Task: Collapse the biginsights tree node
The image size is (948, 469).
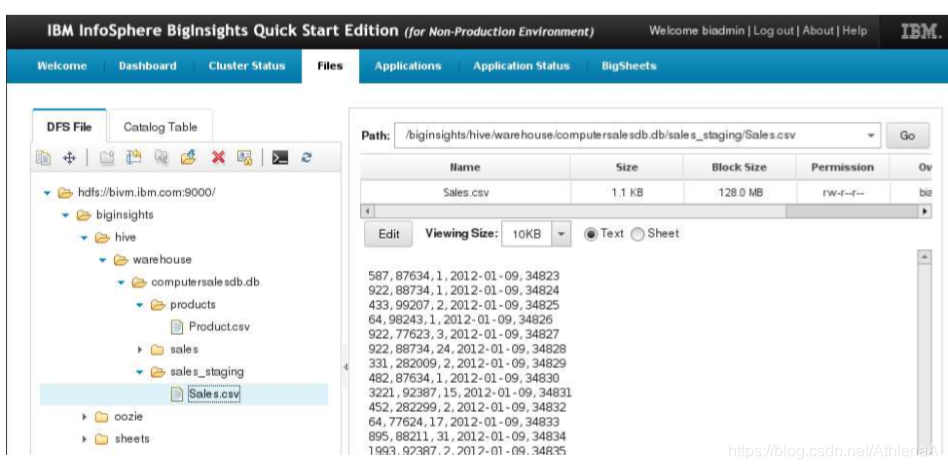Action: pyautogui.click(x=66, y=216)
